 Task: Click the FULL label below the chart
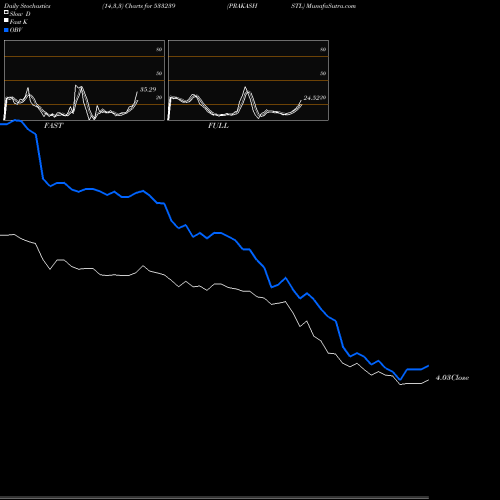tap(218, 126)
